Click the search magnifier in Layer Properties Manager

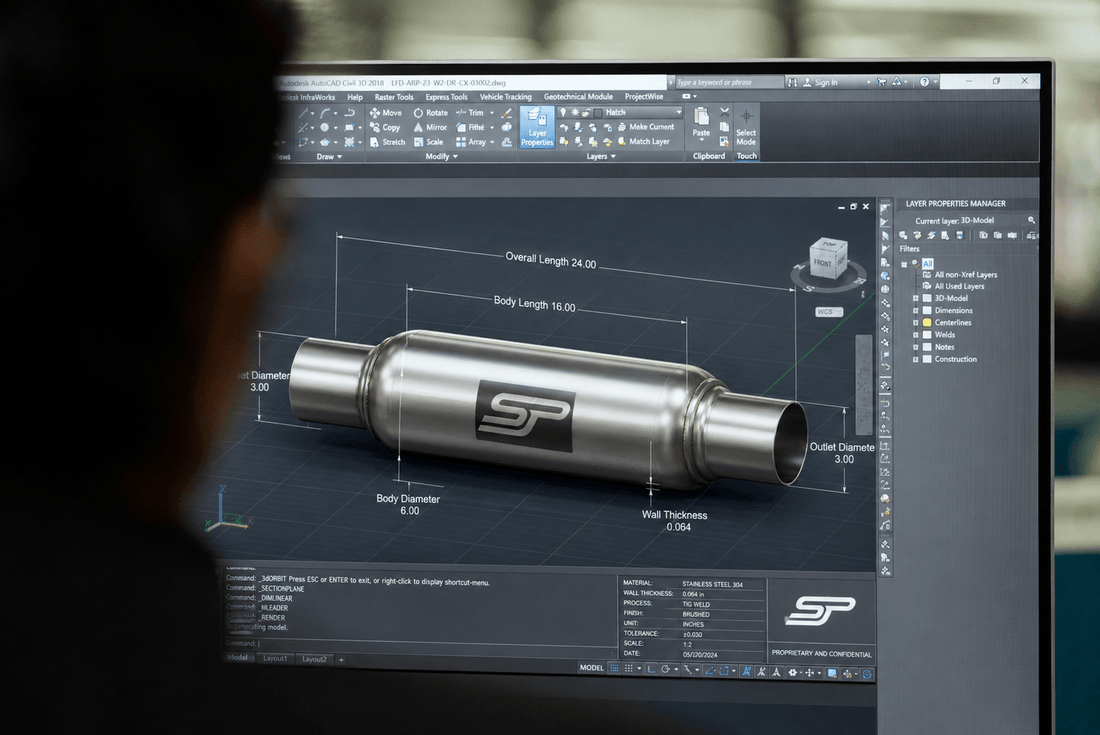tap(1031, 220)
